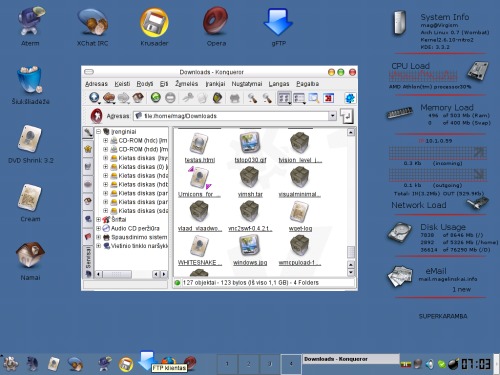Viewport: 500px width, 375px height.
Task: Click Firefox launcher in the bottom panel
Action: coord(169,362)
